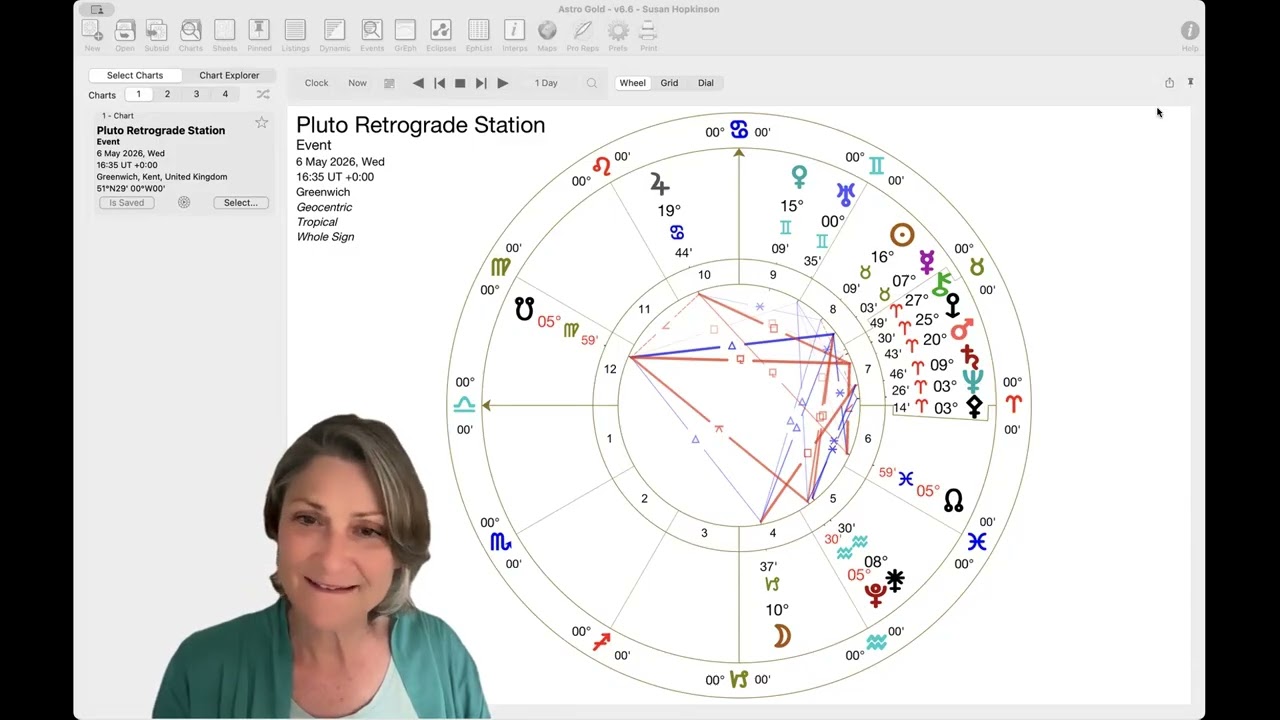Image resolution: width=1280 pixels, height=720 pixels.
Task: Select chart slot 3
Action: 196,94
